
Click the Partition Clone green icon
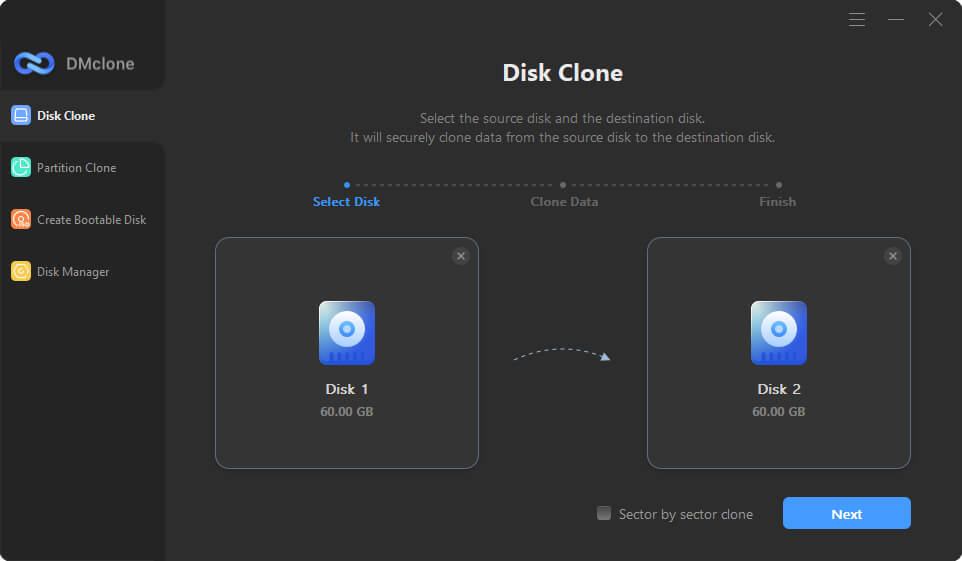point(21,167)
